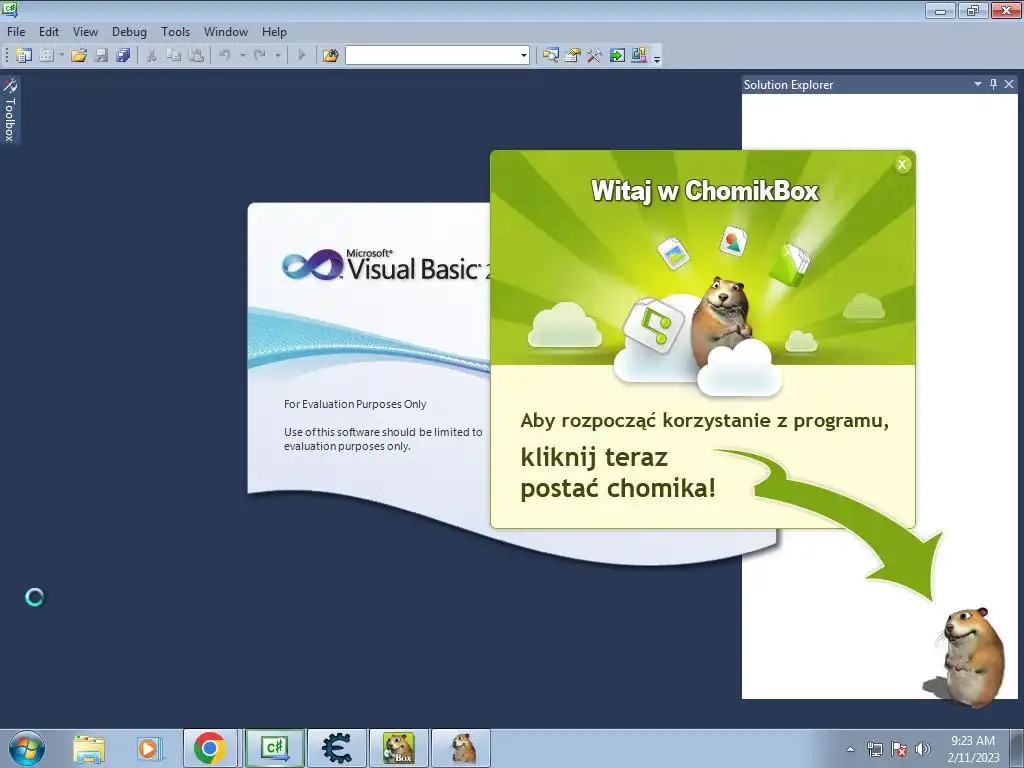Close the Solution Explorer panel

[x=1009, y=84]
